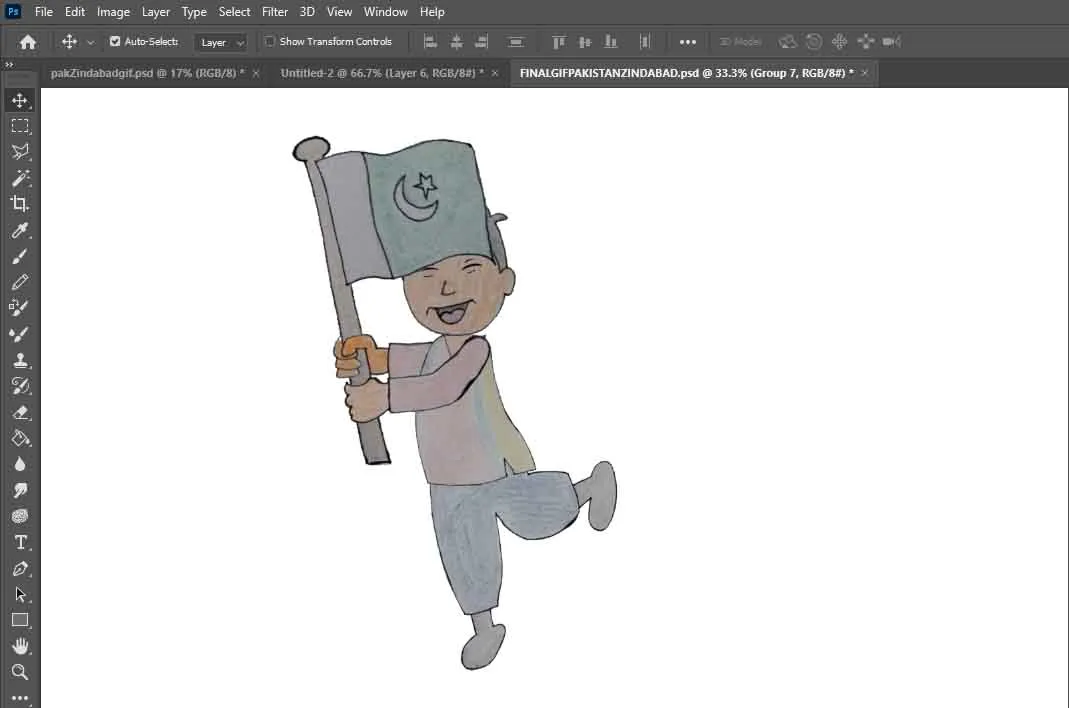1069x708 pixels.
Task: Select the Pen tool
Action: coord(20,568)
